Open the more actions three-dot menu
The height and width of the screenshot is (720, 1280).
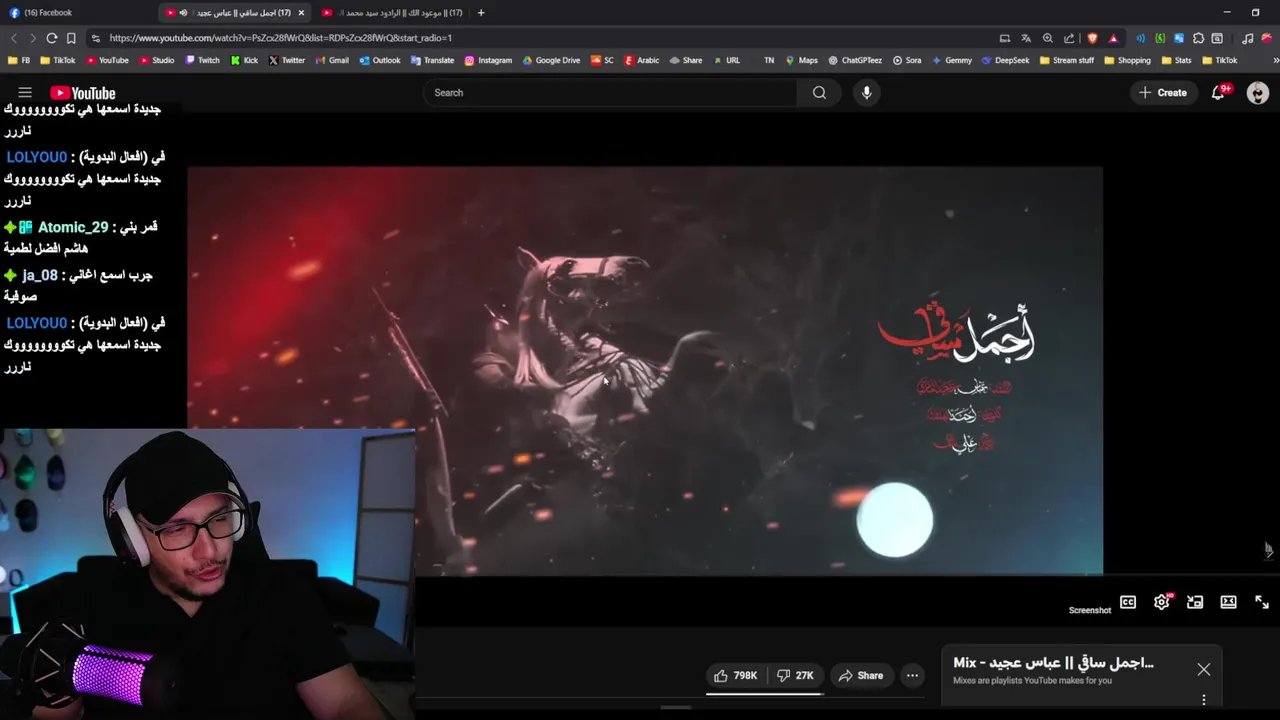[912, 676]
